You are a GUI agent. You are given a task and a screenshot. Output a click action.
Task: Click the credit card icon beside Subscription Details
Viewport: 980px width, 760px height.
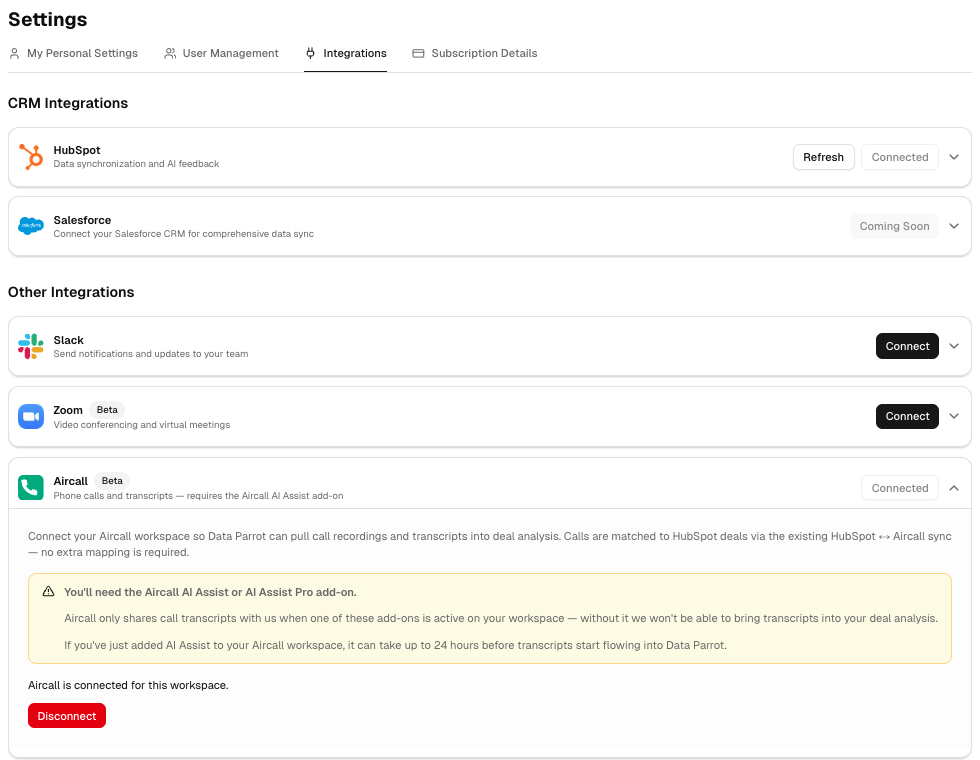418,53
